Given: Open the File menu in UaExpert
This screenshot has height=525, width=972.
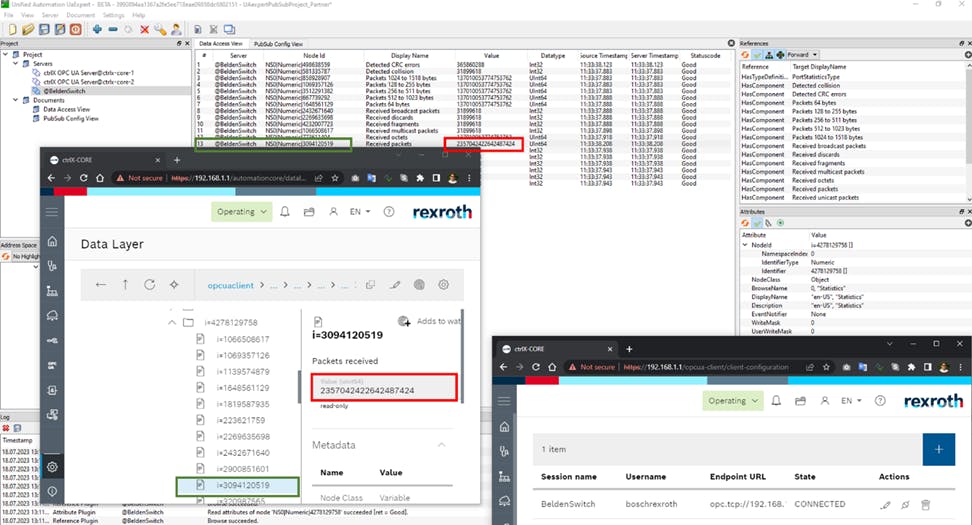Looking at the screenshot, I should pos(9,15).
